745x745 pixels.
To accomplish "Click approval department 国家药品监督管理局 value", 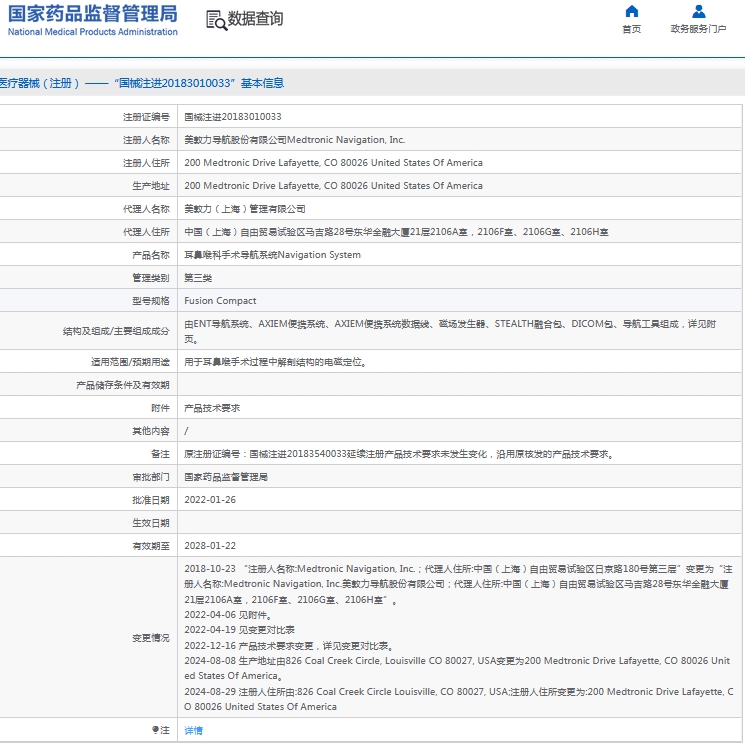I will pyautogui.click(x=226, y=477).
